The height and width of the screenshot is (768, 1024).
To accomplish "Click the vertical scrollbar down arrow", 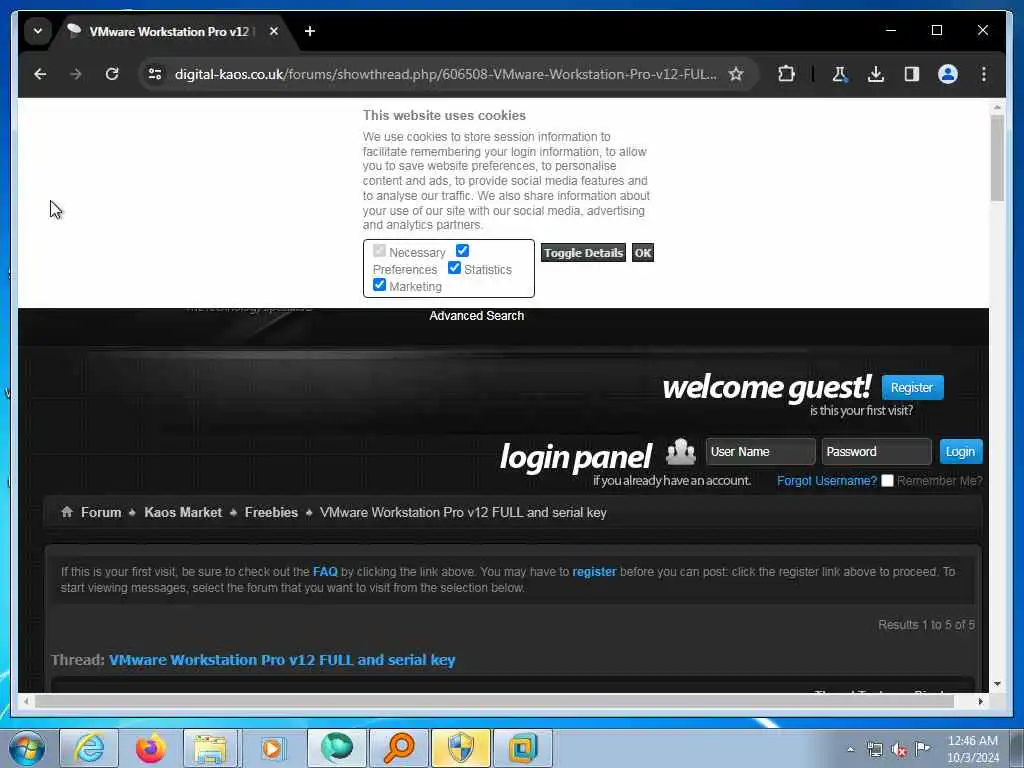I will [x=997, y=684].
